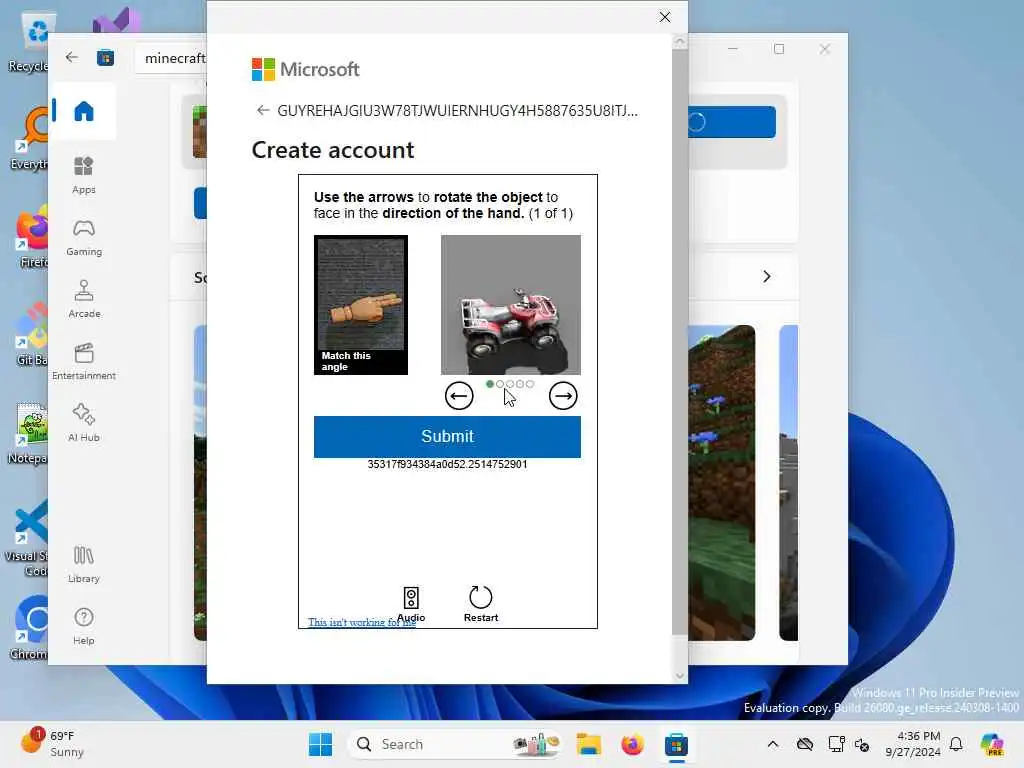Viewport: 1024px width, 768px height.
Task: Open the Minecraft screenshot thumbnail in Store
Action: (x=722, y=483)
